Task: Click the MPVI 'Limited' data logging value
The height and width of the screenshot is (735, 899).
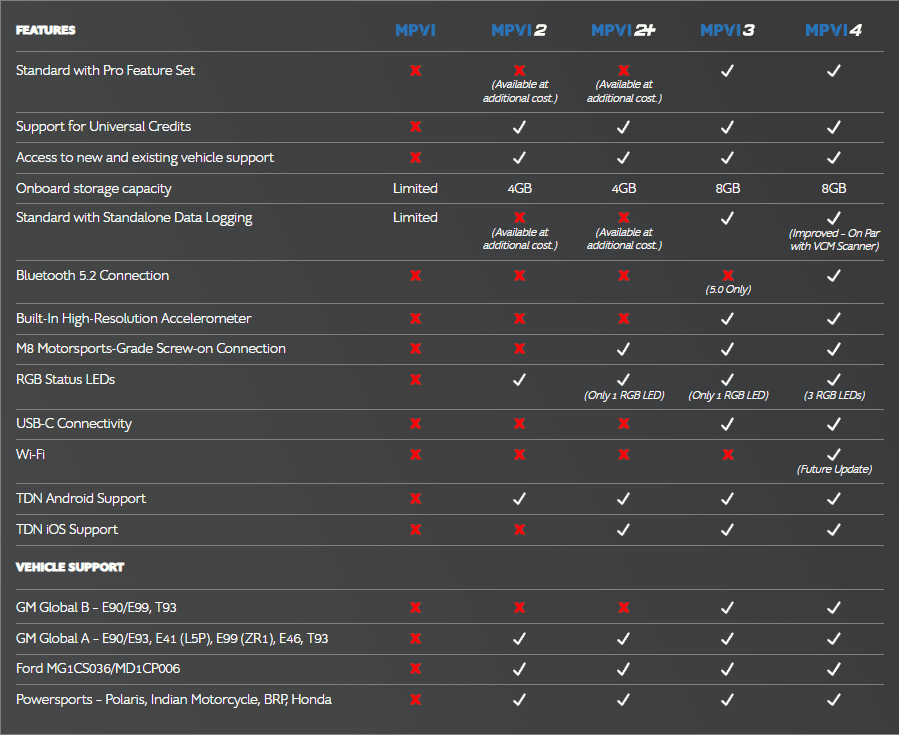Action: 415,217
